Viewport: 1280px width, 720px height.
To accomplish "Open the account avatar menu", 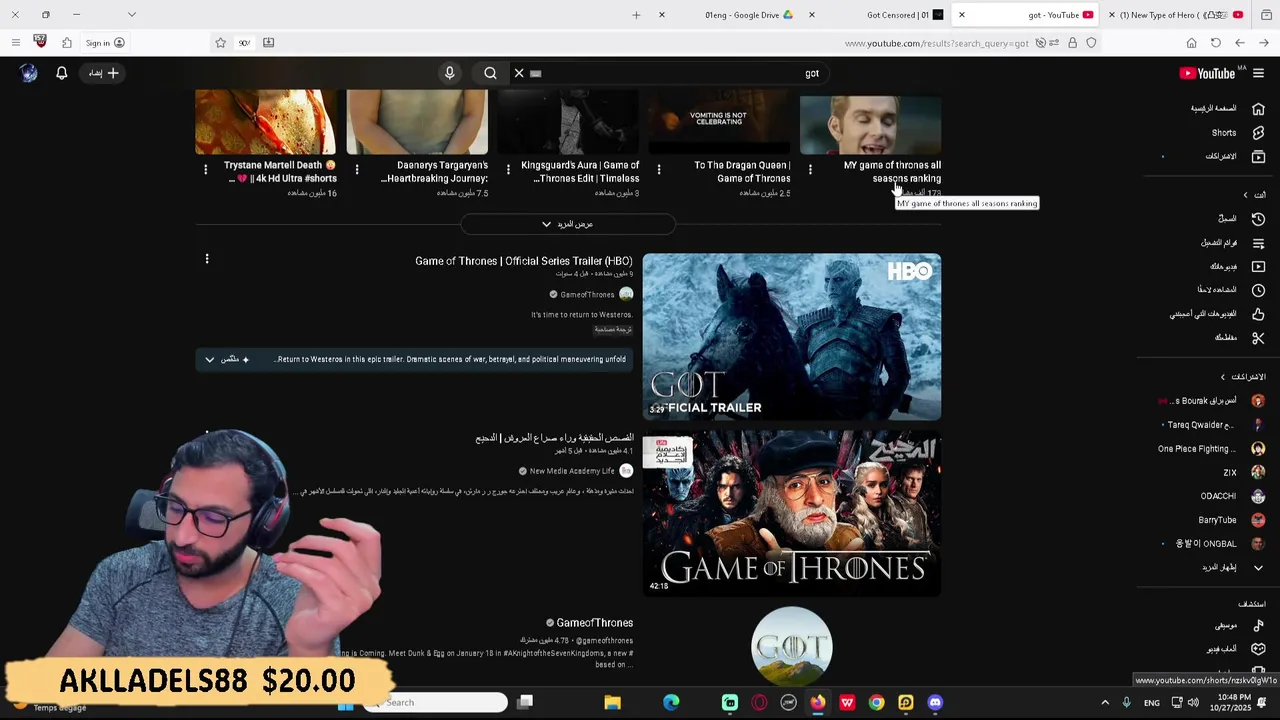I will [29, 73].
